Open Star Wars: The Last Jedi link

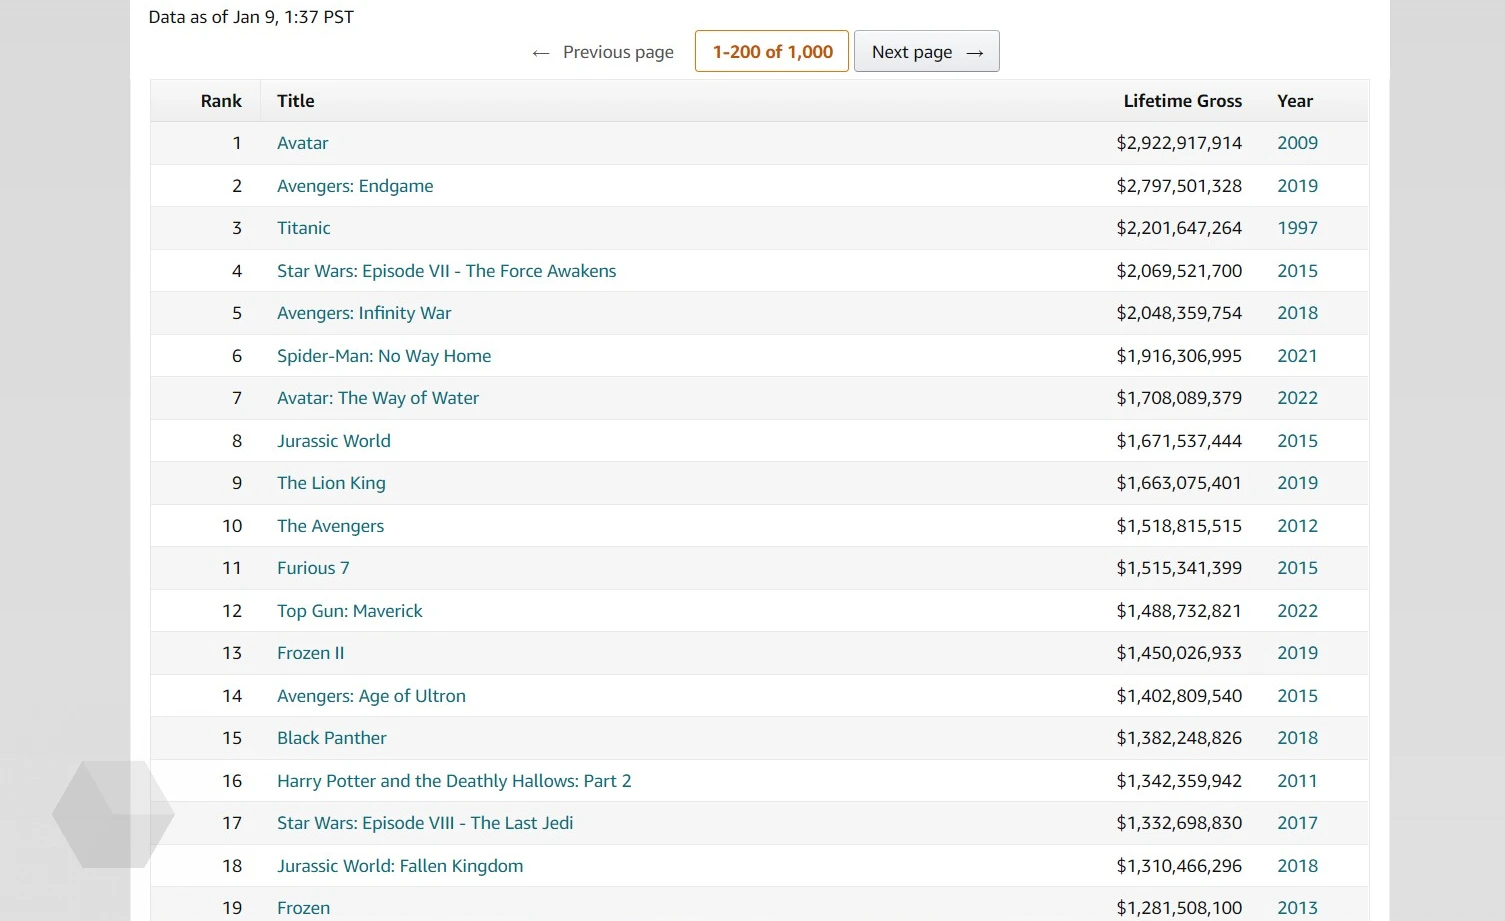pyautogui.click(x=425, y=823)
